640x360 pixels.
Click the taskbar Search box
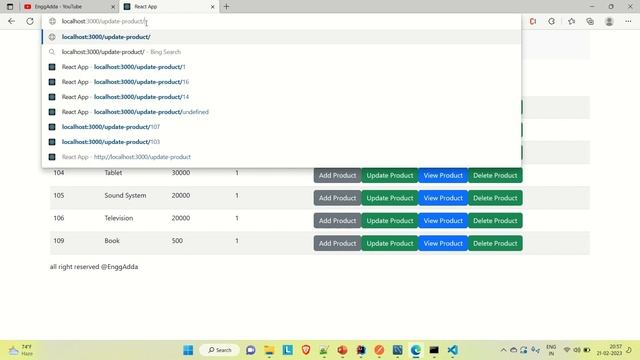pyautogui.click(x=220, y=350)
